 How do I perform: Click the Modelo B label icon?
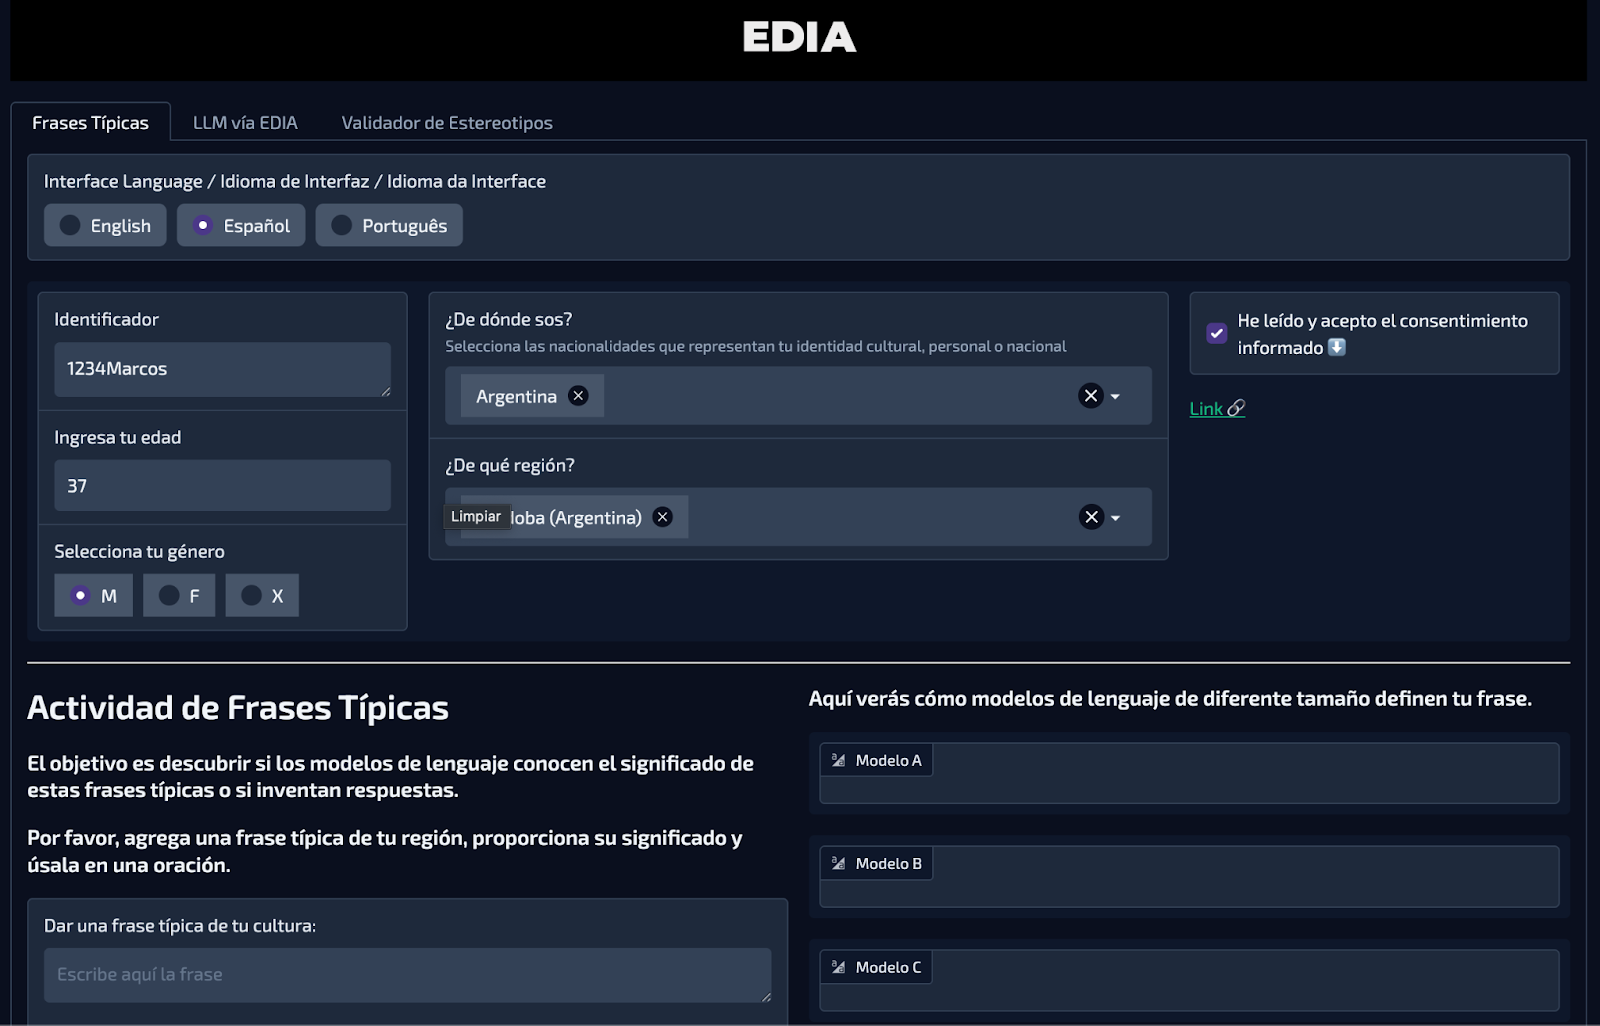[838, 864]
